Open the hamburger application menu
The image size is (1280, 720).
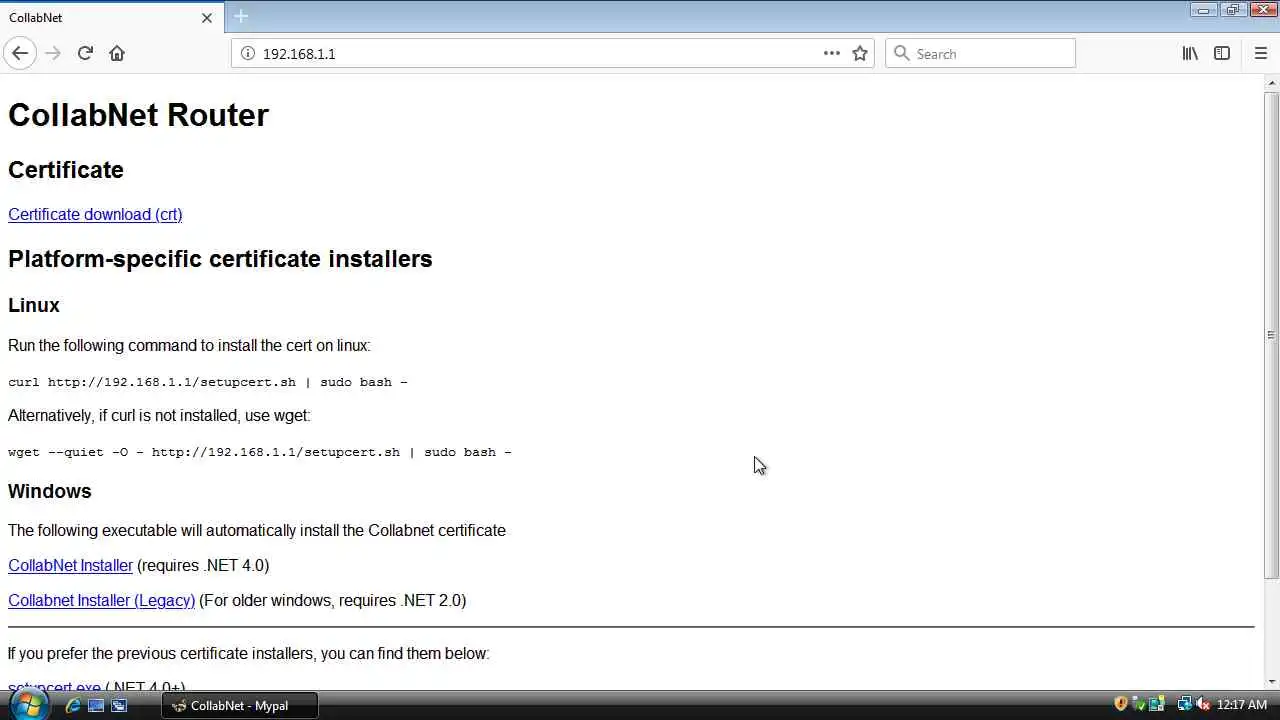(1260, 53)
